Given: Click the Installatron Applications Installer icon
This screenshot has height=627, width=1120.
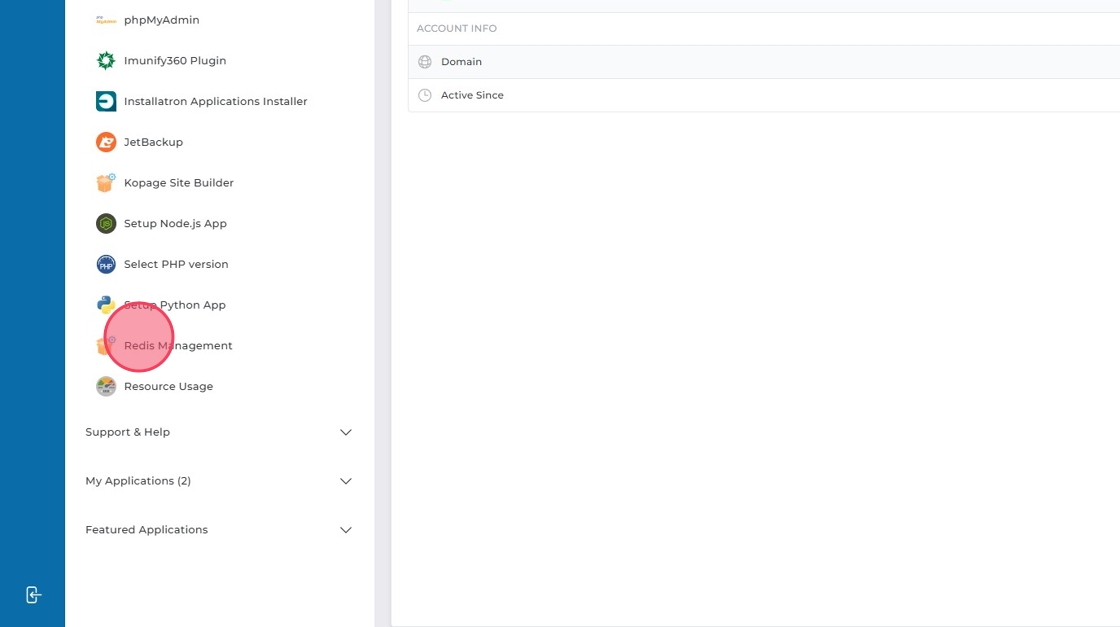Looking at the screenshot, I should point(106,102).
